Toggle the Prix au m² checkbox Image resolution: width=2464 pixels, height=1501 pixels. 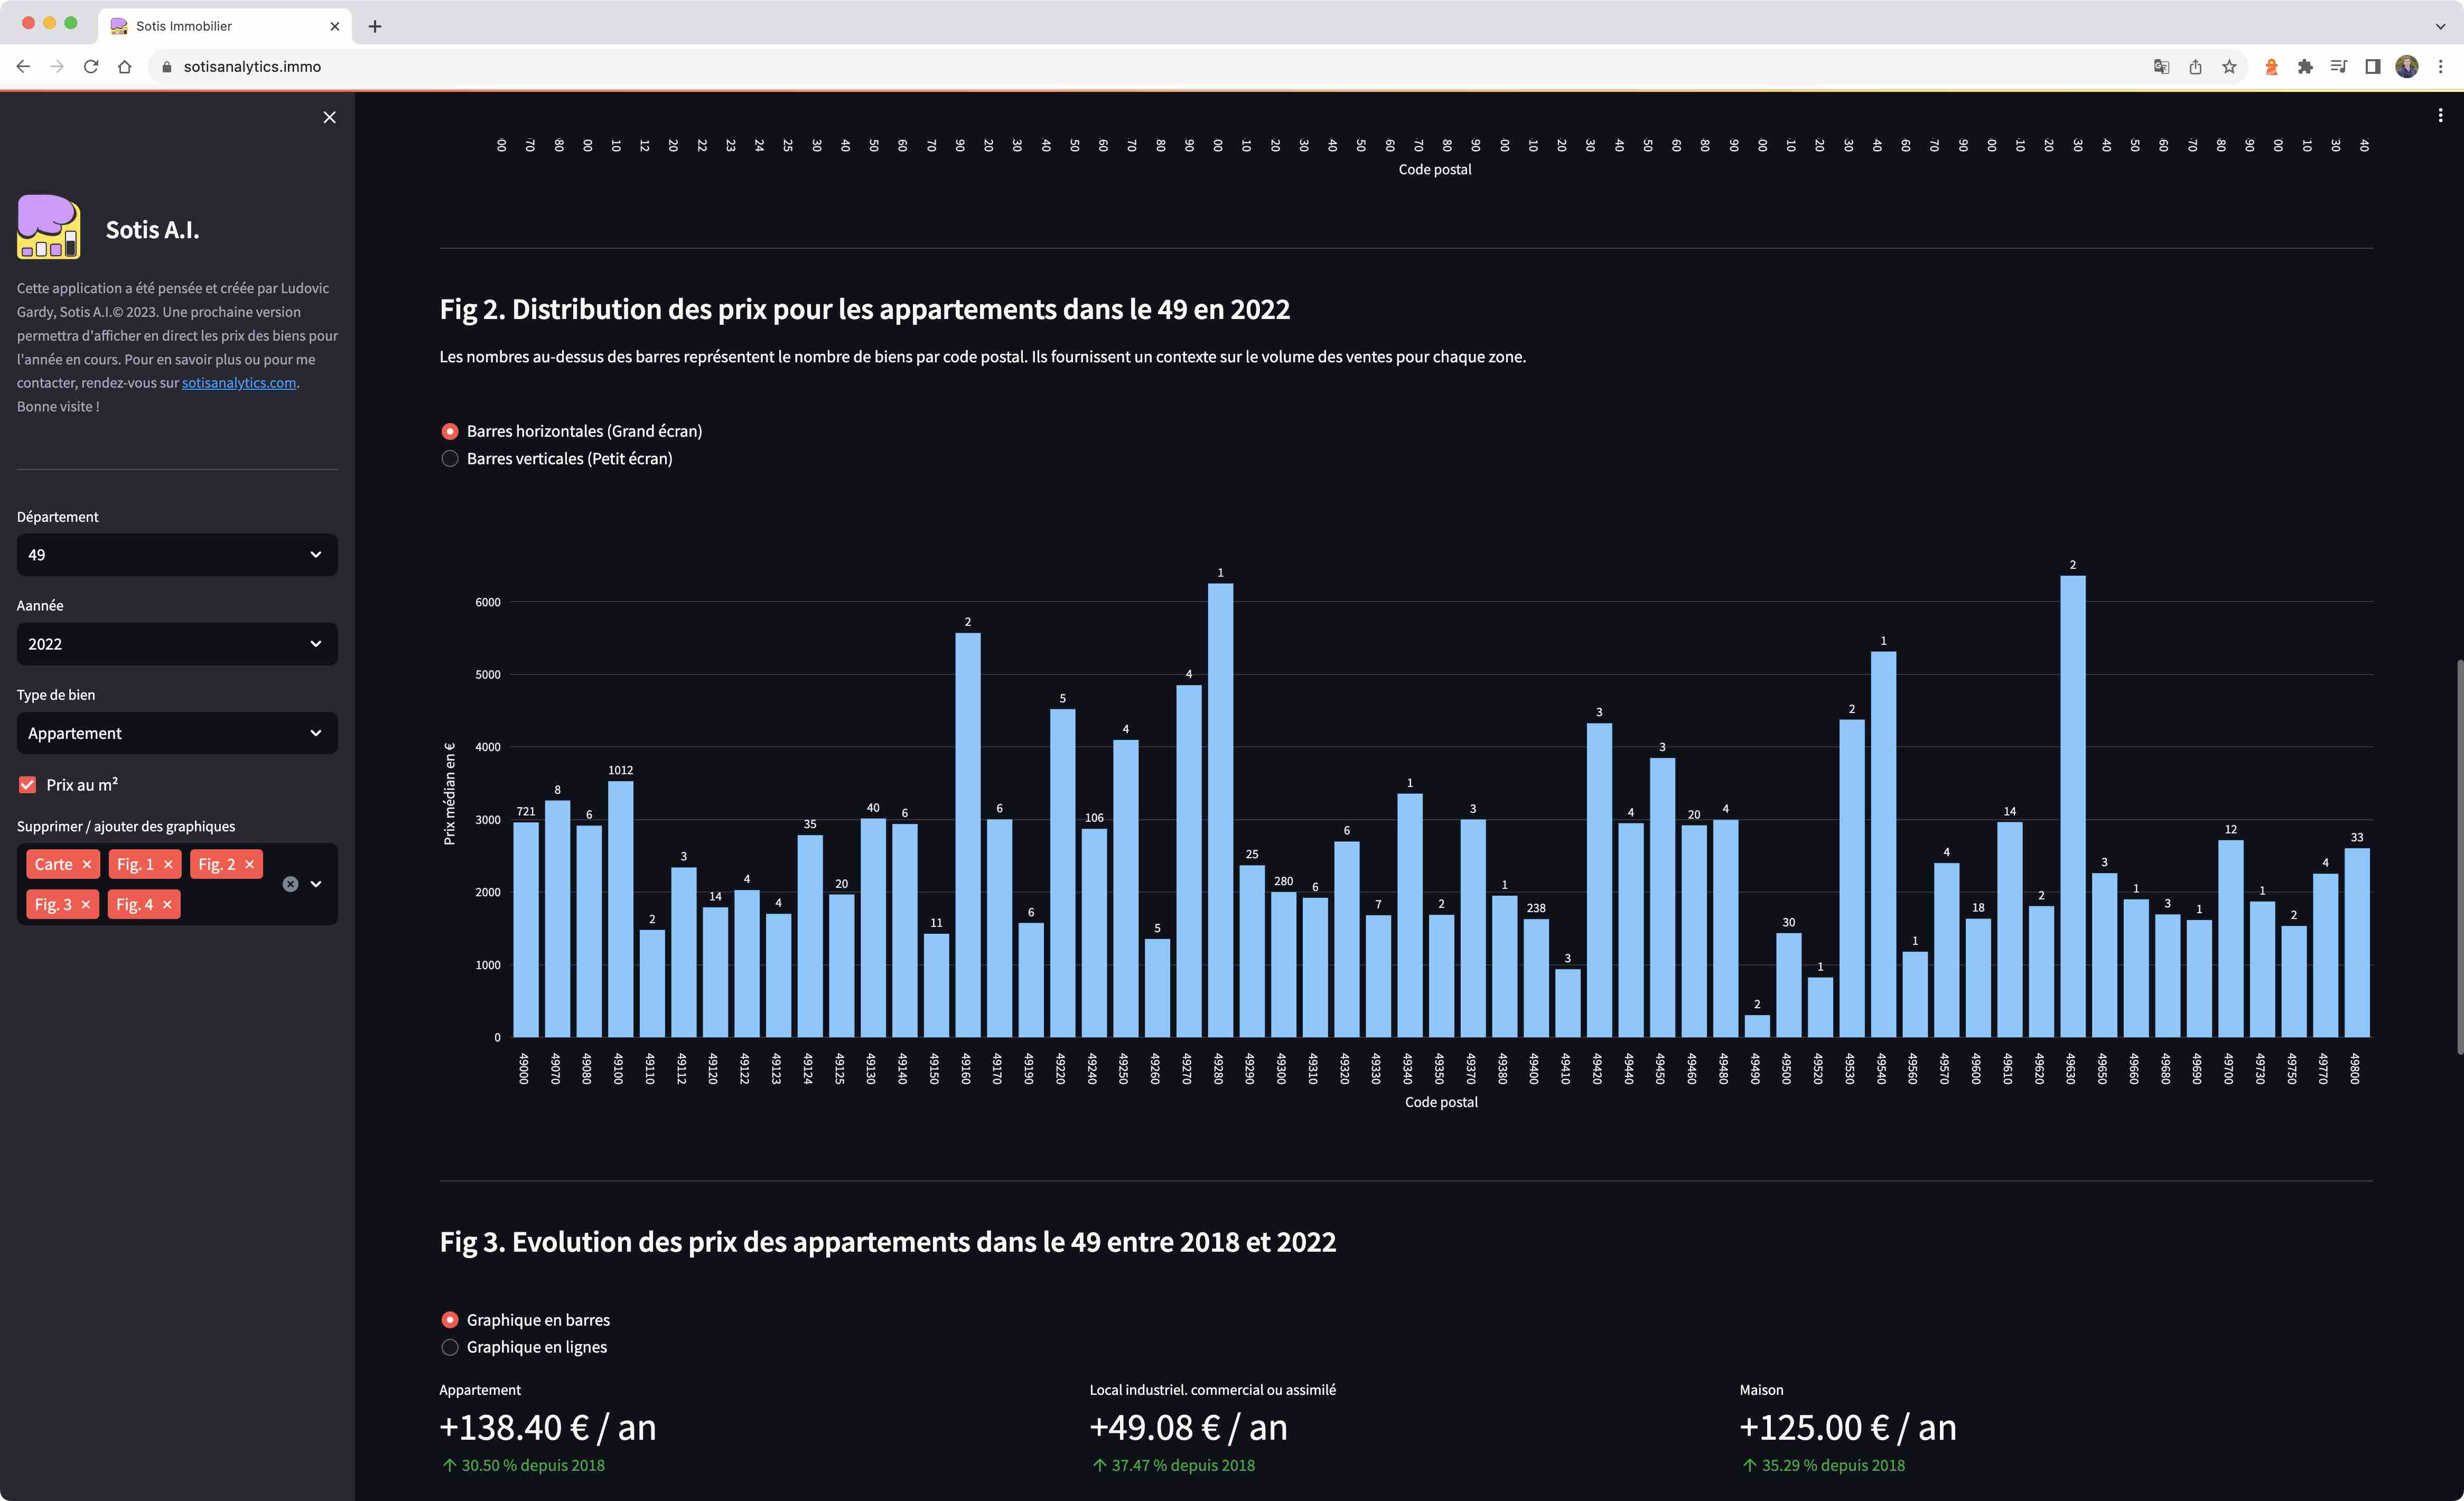pyautogui.click(x=28, y=785)
